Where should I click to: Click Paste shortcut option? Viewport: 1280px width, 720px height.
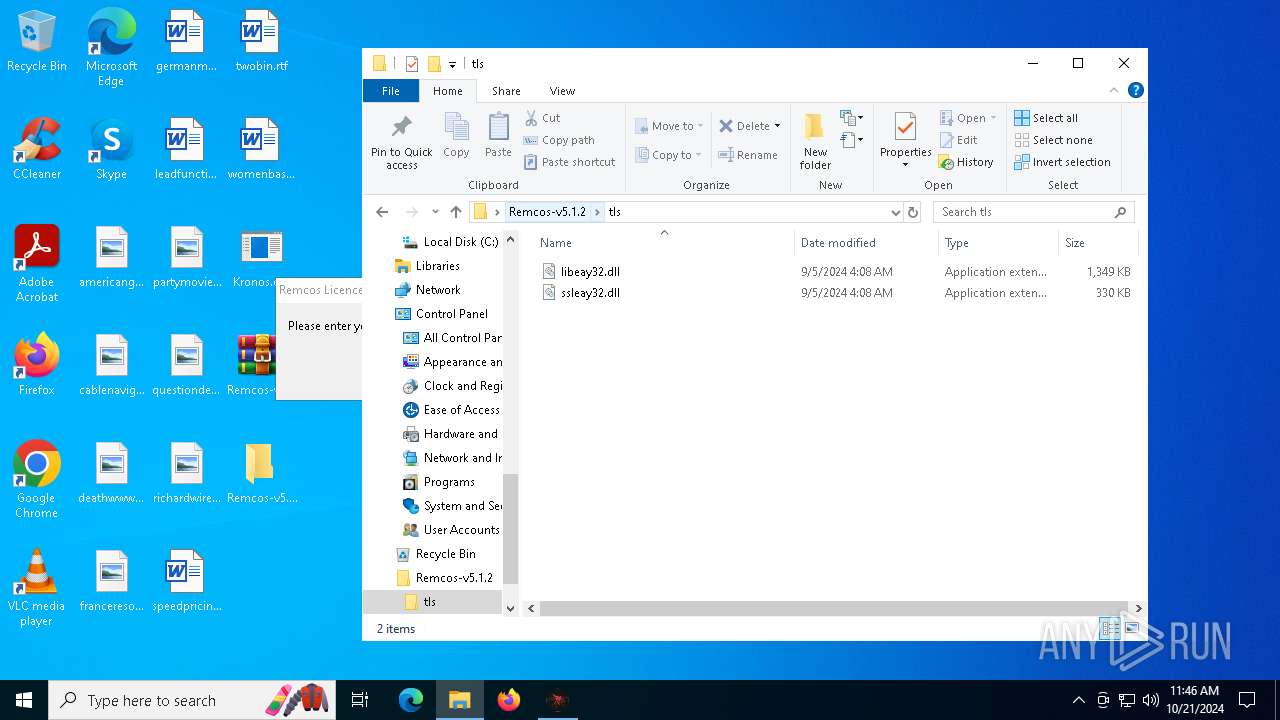click(x=569, y=162)
